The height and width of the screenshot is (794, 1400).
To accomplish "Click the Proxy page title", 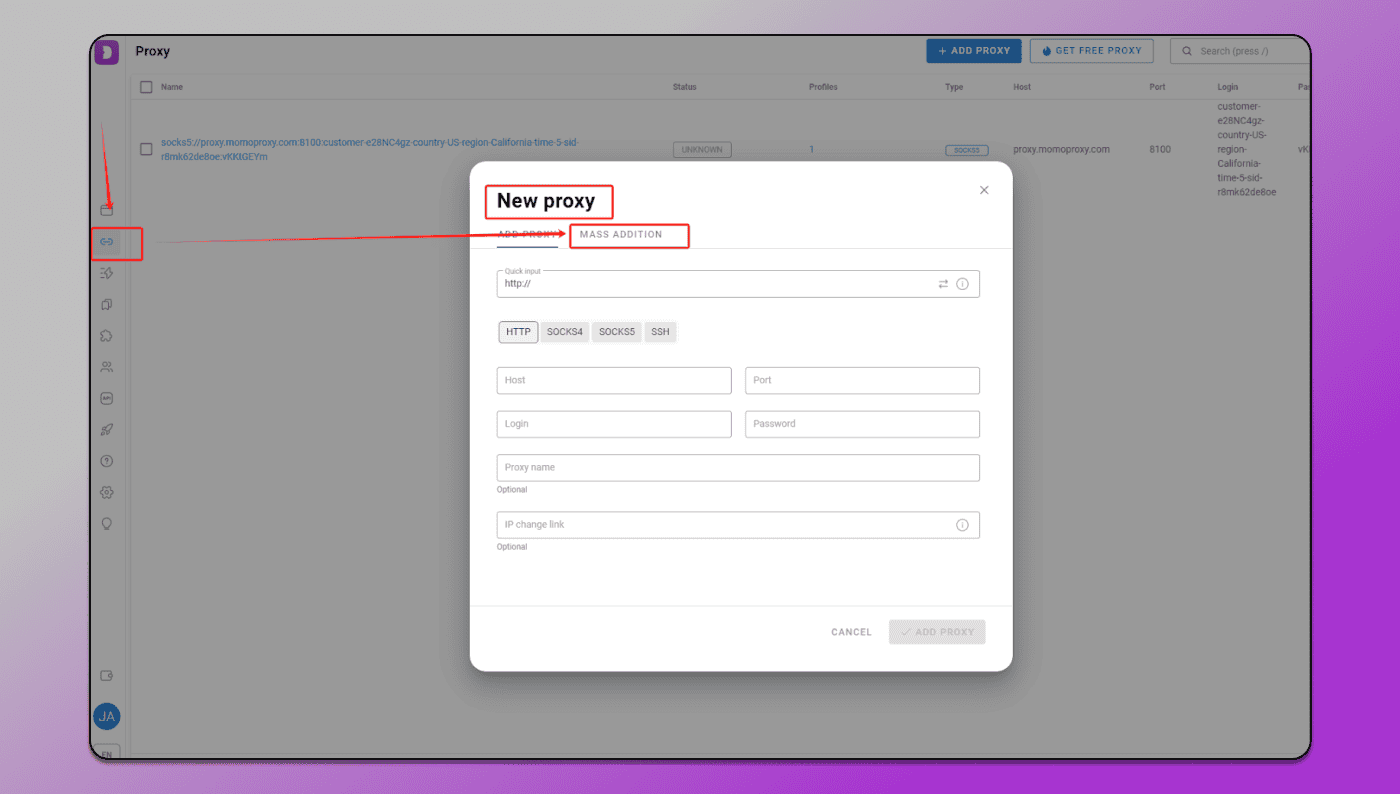I will click(153, 51).
